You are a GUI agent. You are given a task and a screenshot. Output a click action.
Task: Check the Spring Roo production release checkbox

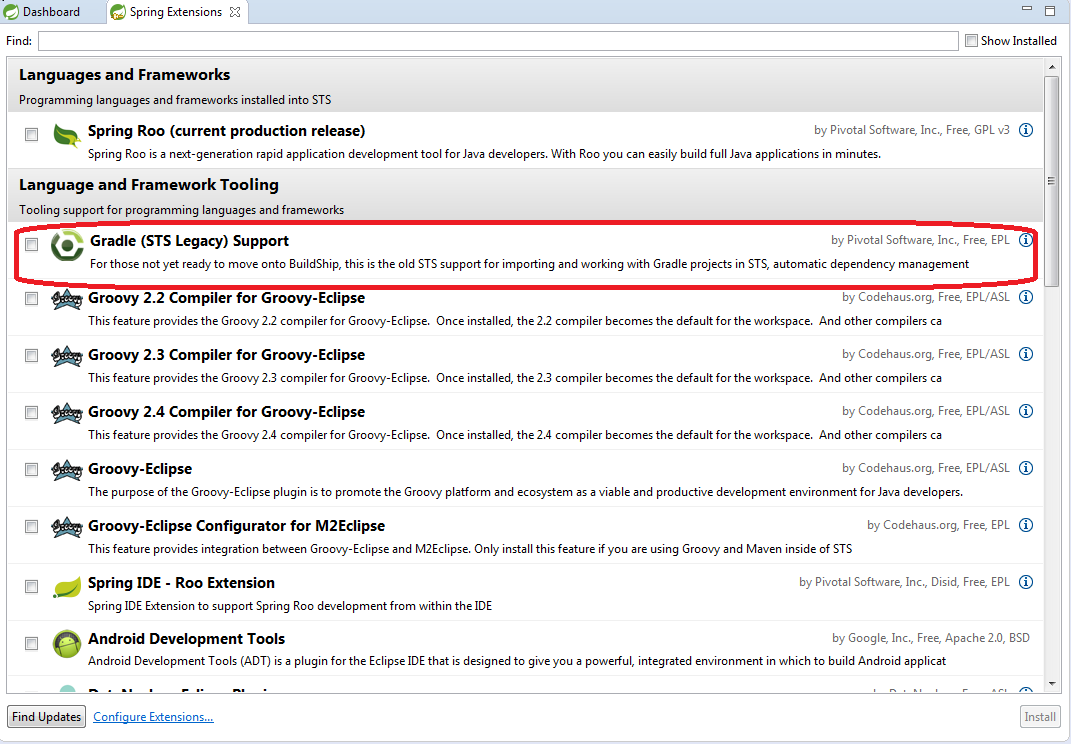pos(31,135)
